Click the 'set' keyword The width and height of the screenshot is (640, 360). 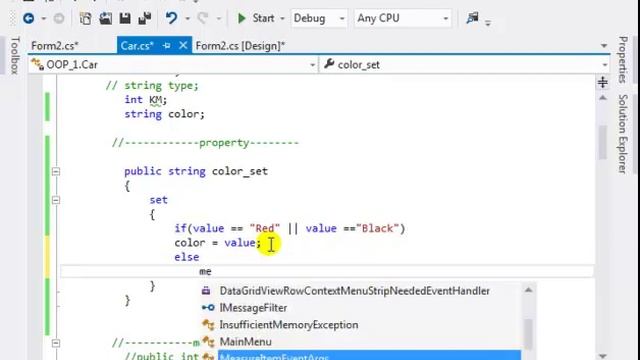point(158,200)
